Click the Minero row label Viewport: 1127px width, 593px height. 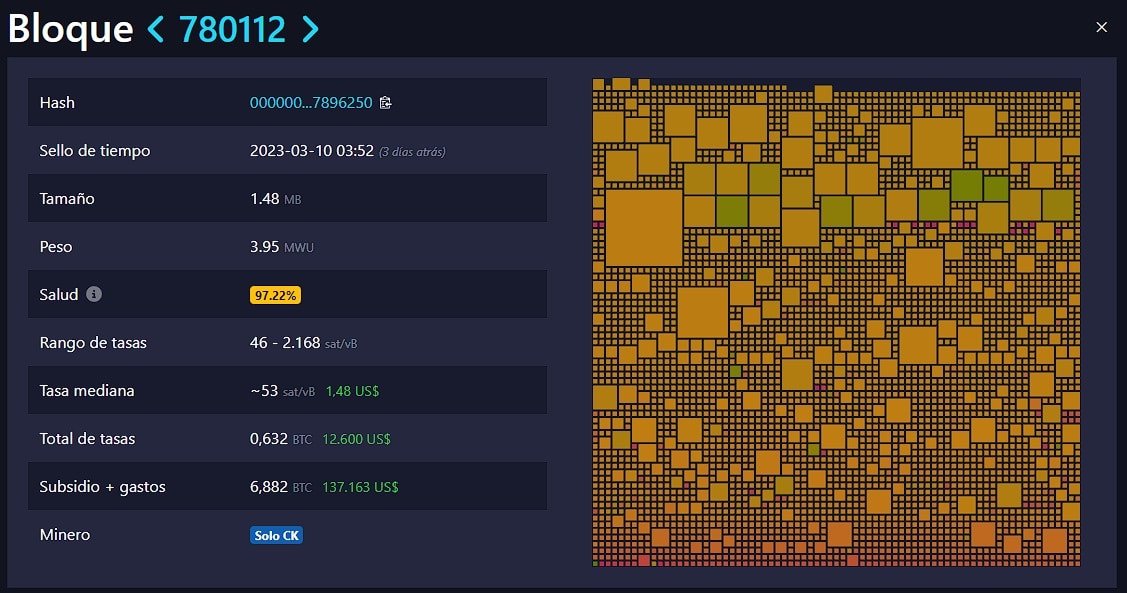click(65, 535)
